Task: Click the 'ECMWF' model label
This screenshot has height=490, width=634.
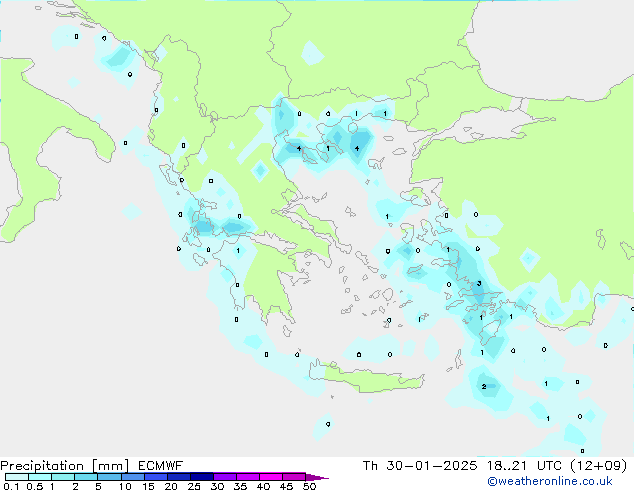Action: tap(161, 466)
